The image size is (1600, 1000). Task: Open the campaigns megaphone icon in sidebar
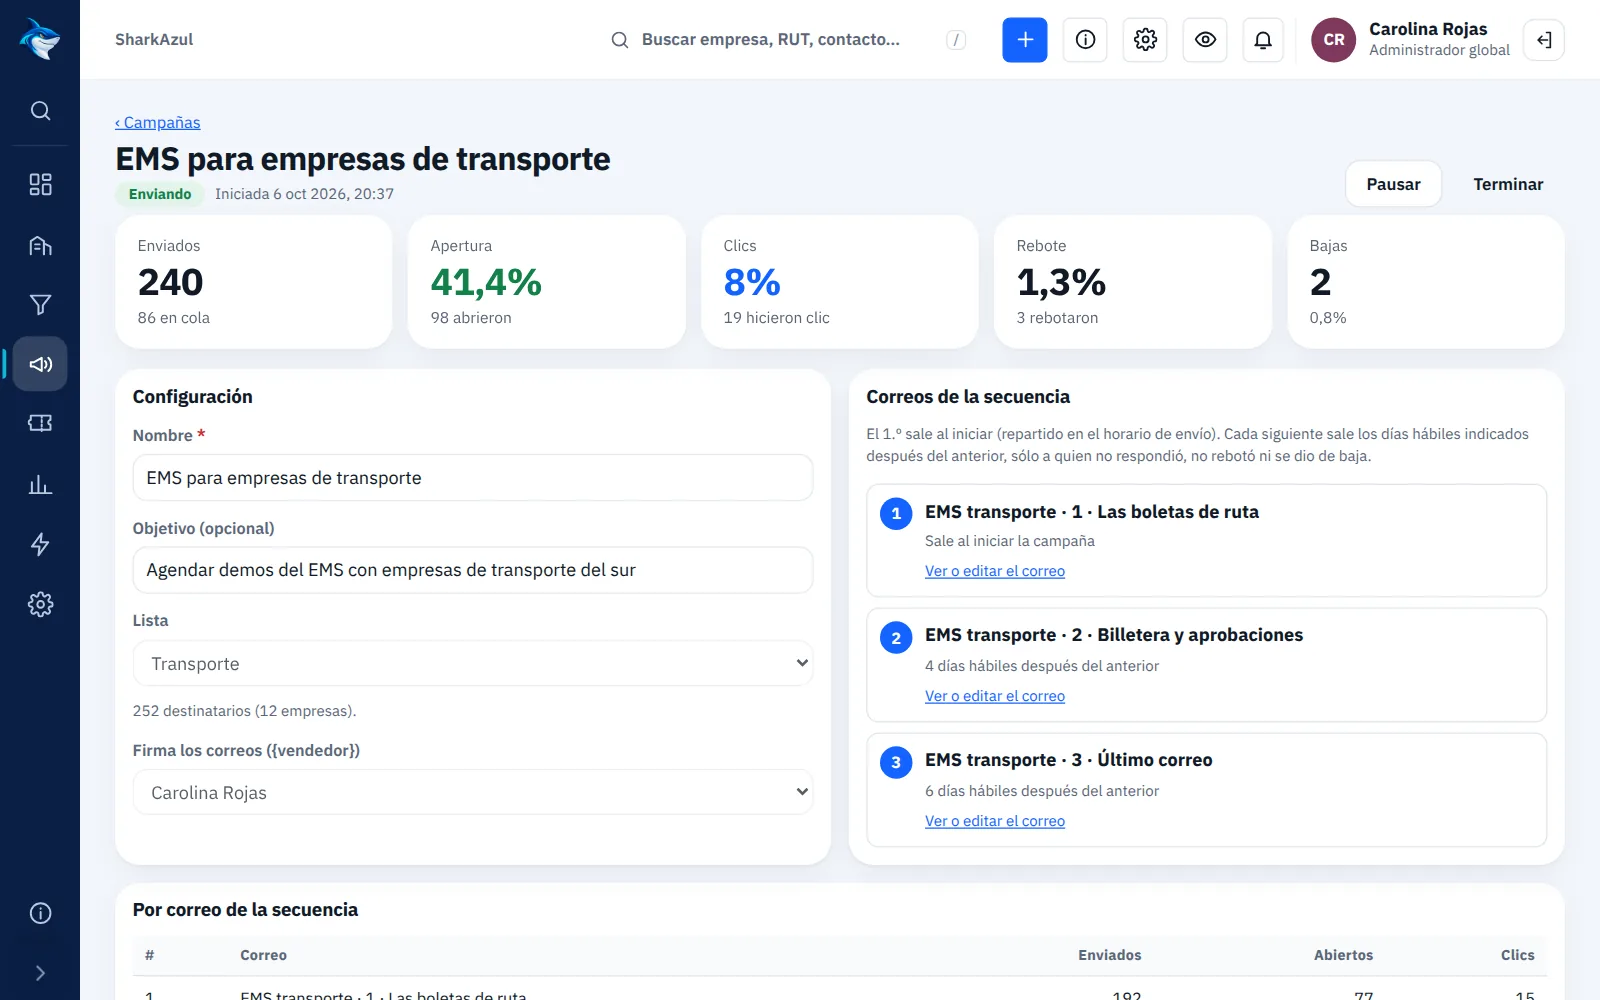tap(40, 364)
